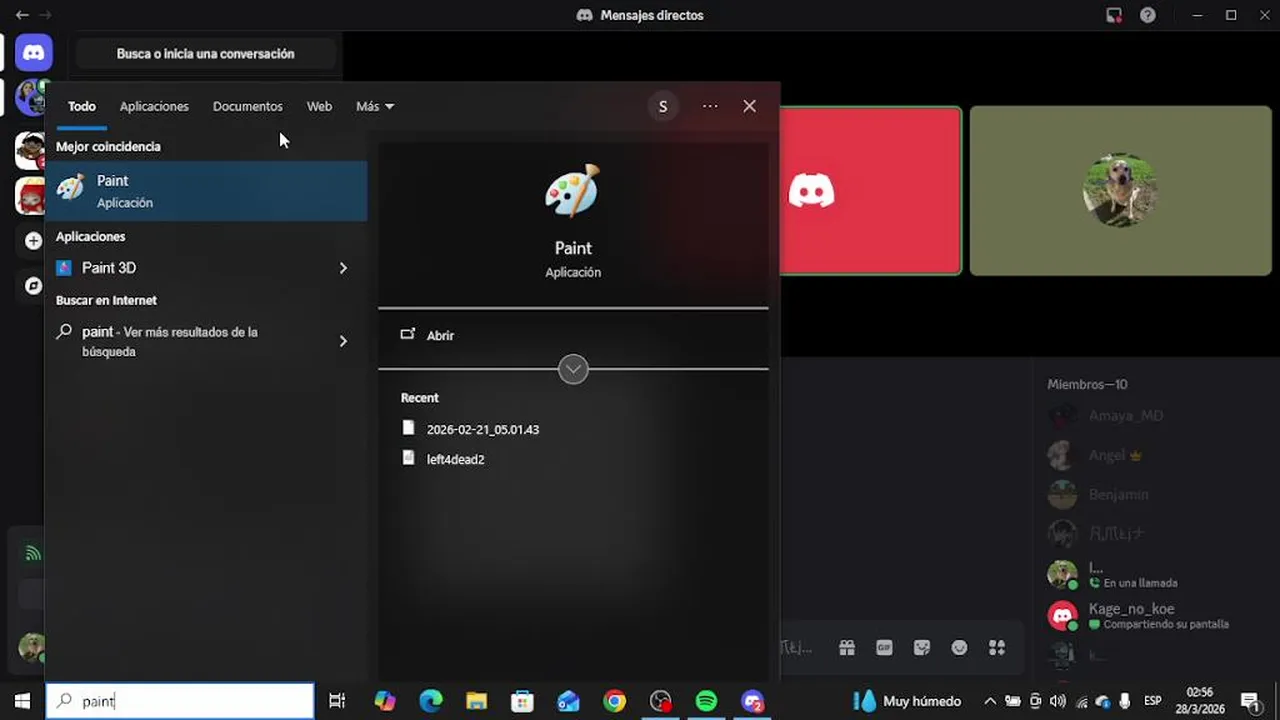This screenshot has width=1280, height=720.
Task: Click Discord 'Busca o inicia una conversación' box
Action: 205,54
